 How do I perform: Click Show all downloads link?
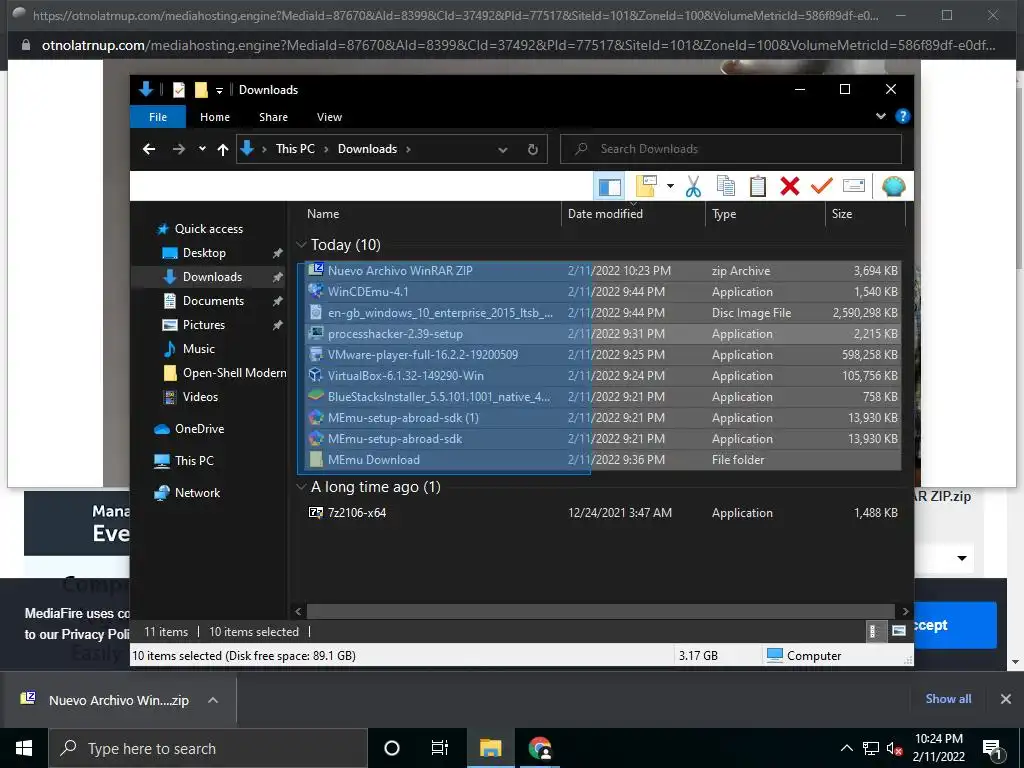948,699
